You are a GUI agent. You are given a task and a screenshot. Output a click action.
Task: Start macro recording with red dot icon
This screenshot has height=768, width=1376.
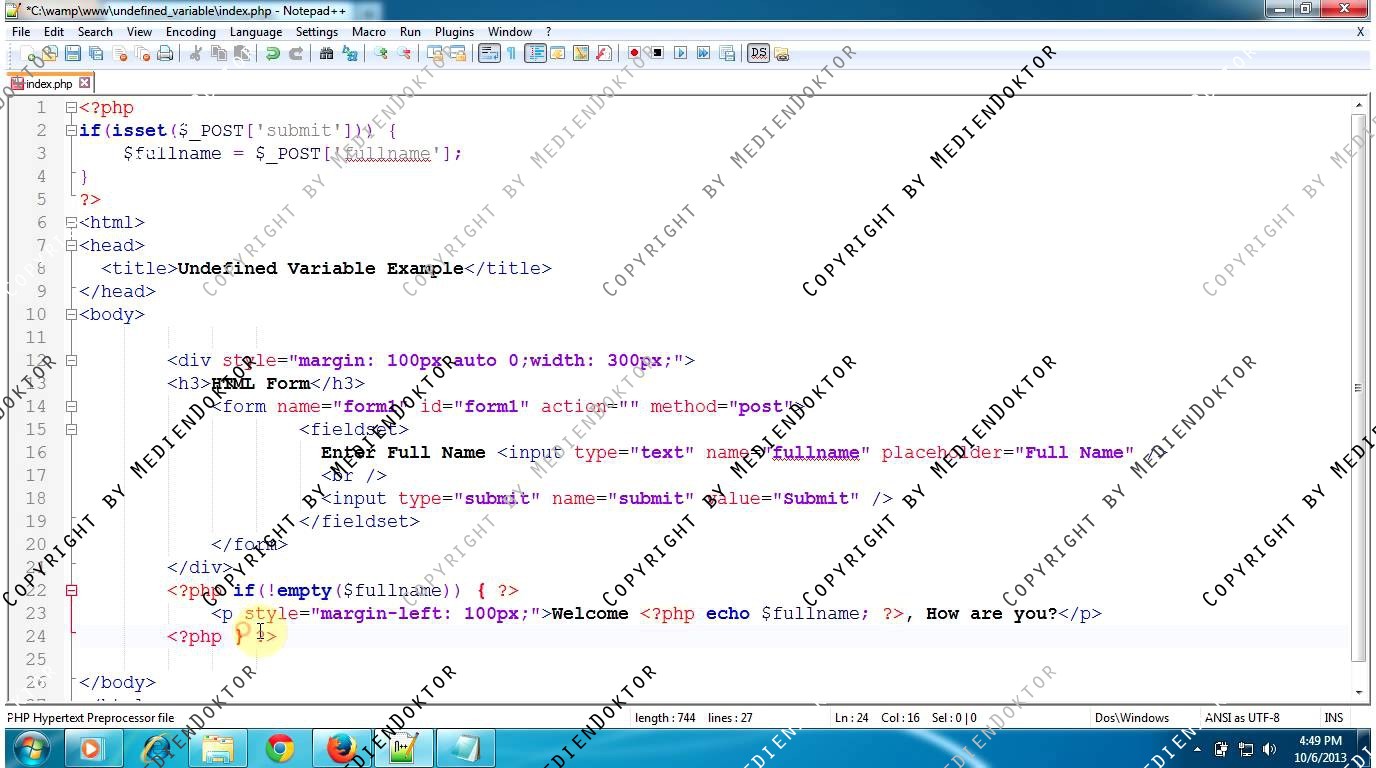[634, 54]
